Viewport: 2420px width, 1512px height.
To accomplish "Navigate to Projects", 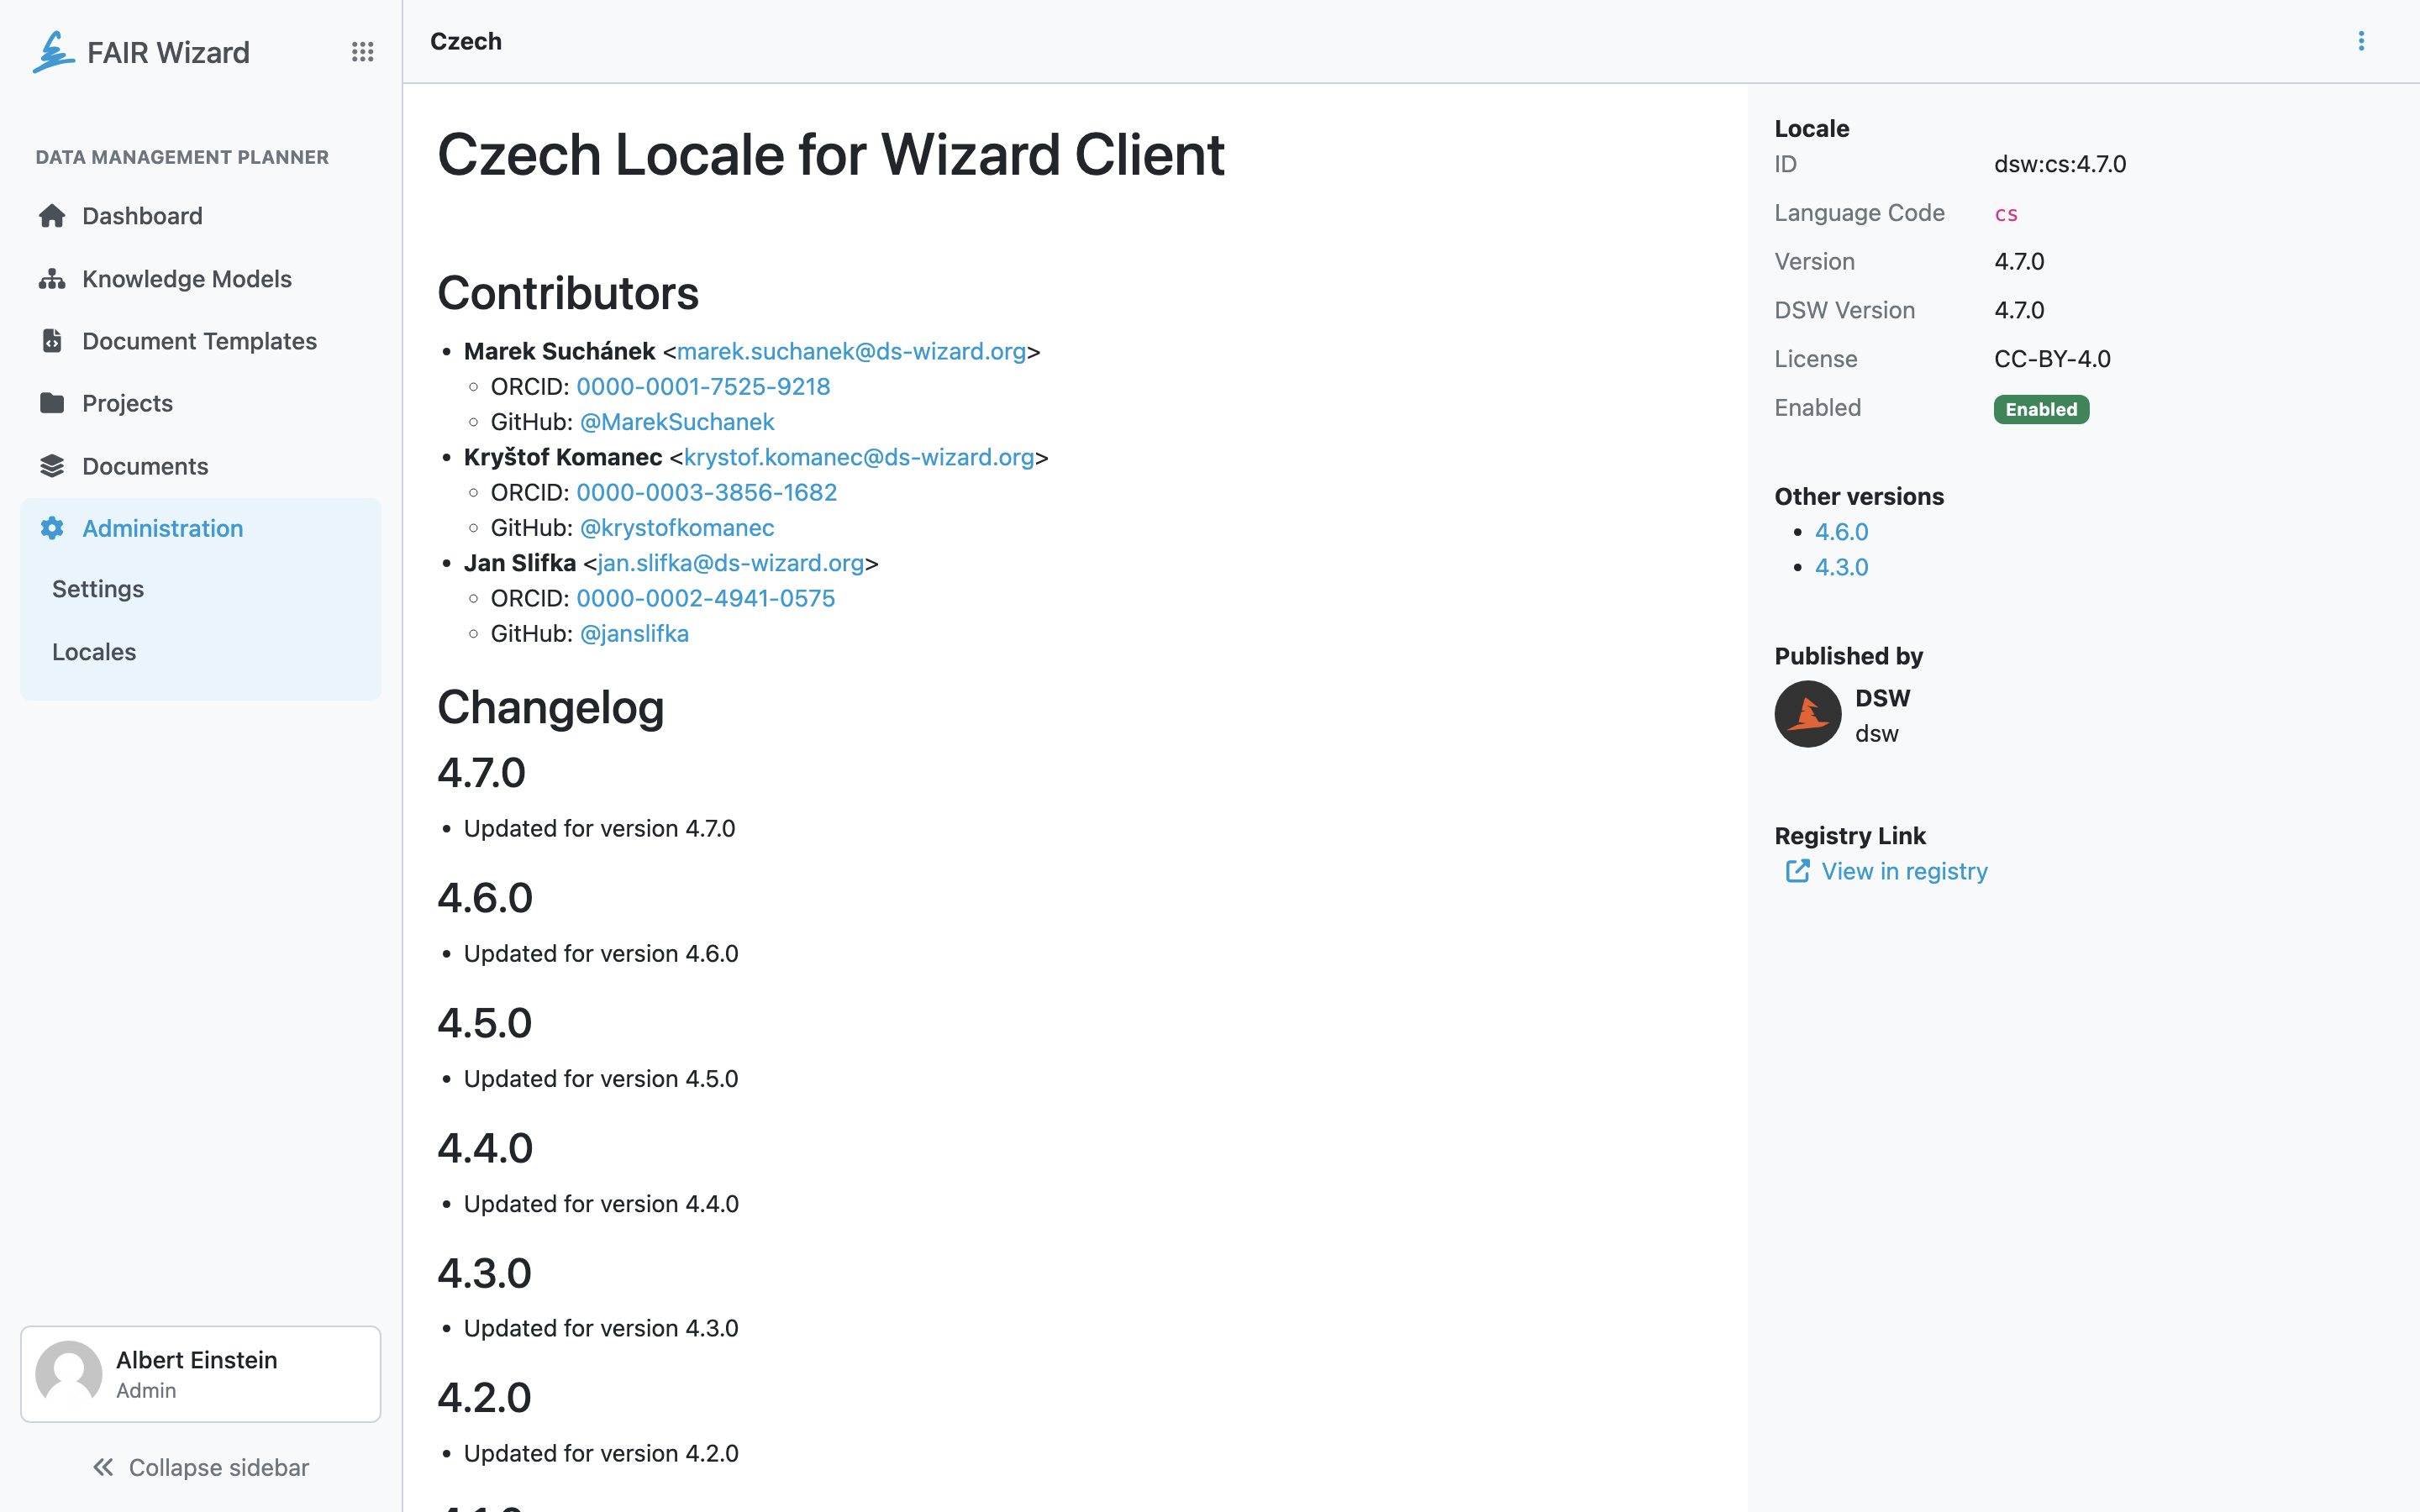I will click(200, 403).
